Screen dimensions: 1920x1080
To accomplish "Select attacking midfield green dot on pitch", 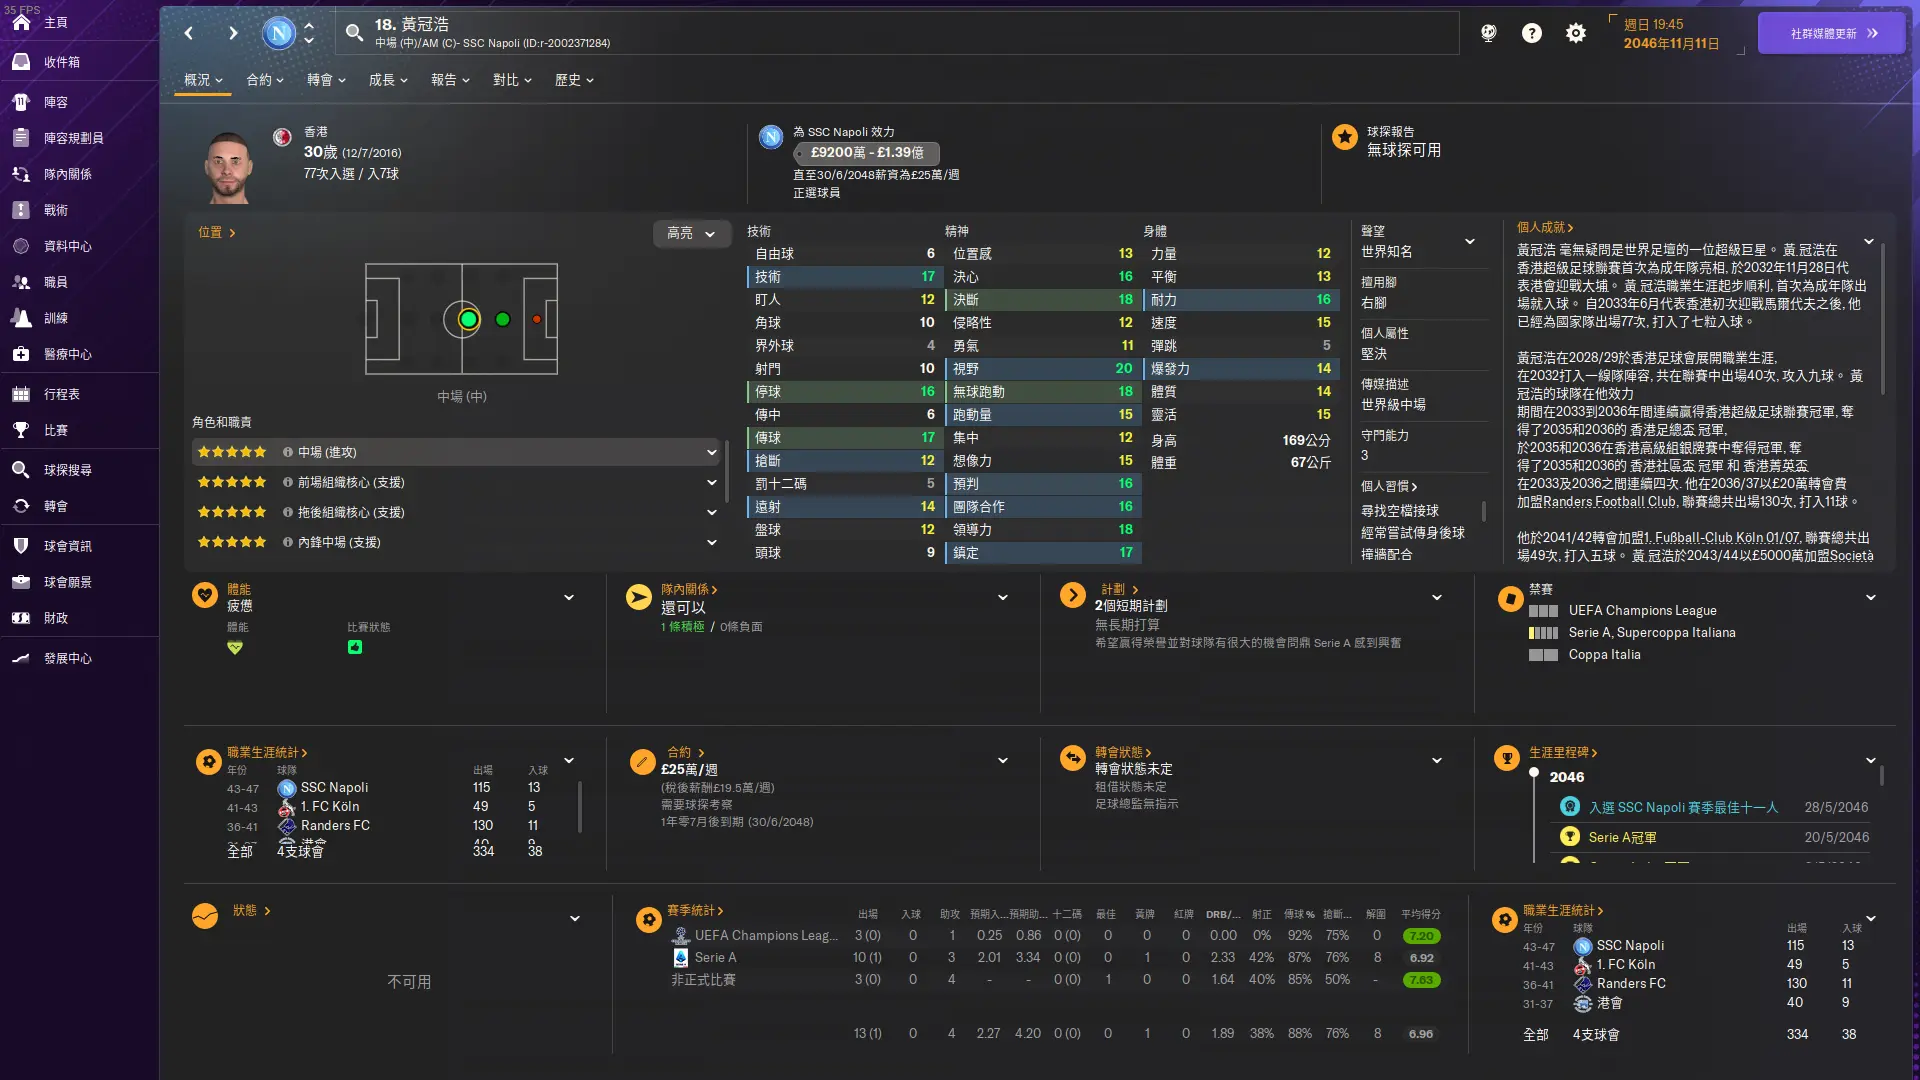I will (503, 320).
